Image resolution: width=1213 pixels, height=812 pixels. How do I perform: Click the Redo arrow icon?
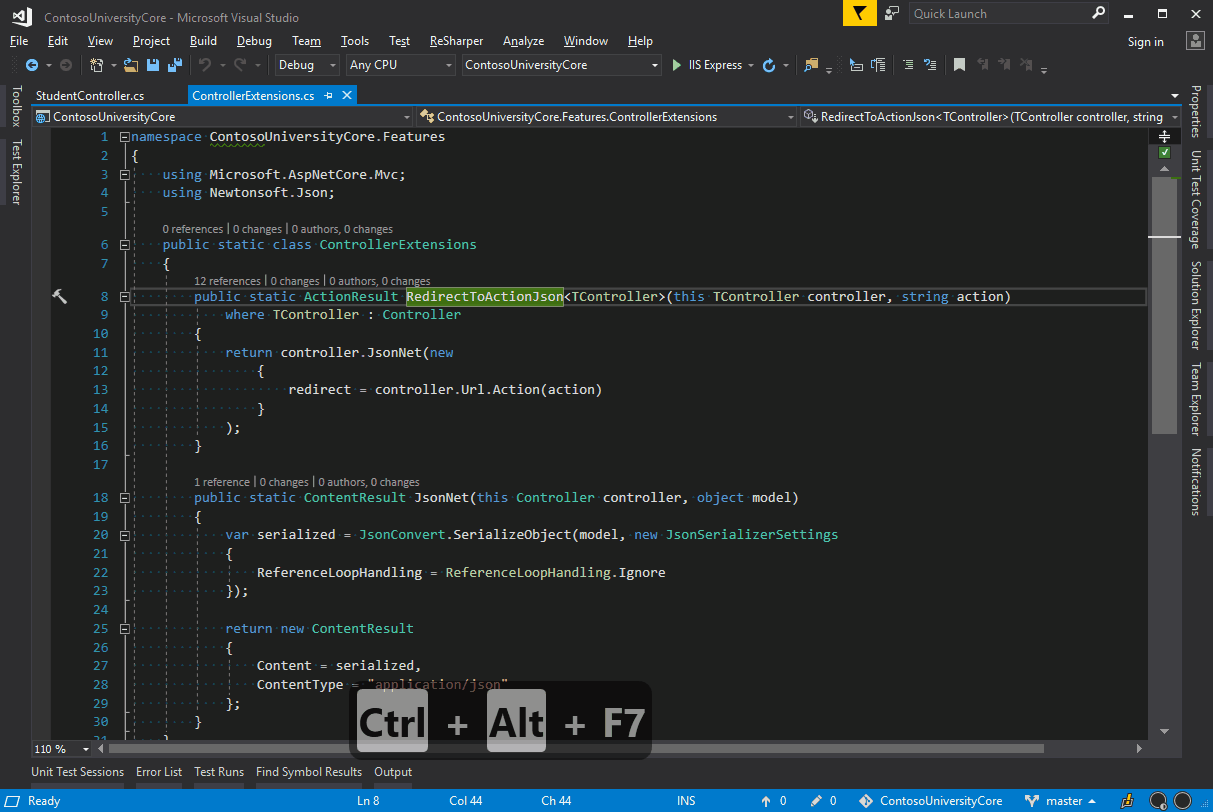pyautogui.click(x=240, y=65)
